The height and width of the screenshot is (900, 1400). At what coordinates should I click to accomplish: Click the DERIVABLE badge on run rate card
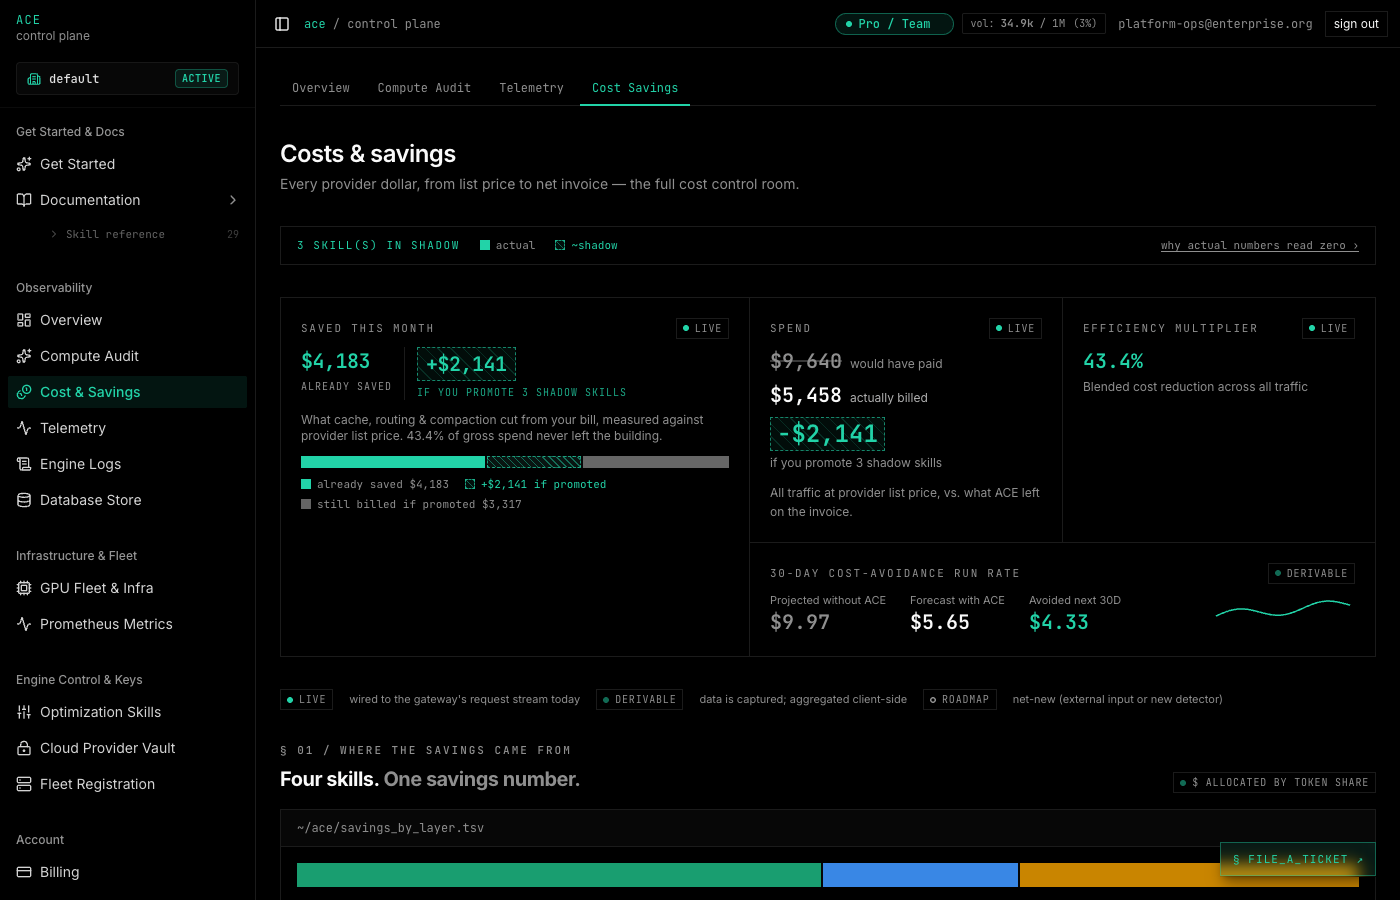1311,573
